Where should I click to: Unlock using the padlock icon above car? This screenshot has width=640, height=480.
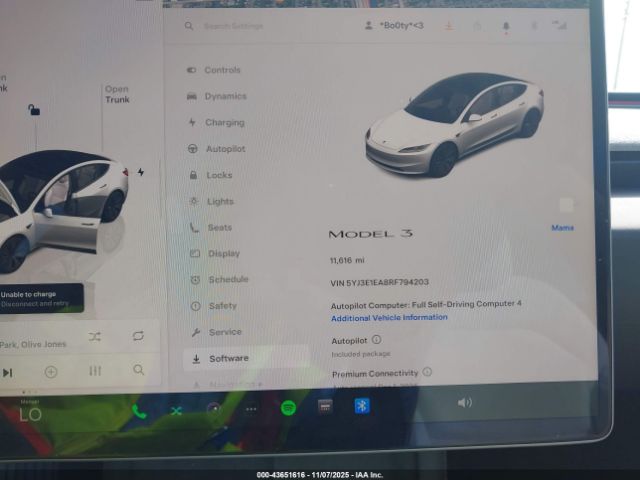[x=34, y=110]
